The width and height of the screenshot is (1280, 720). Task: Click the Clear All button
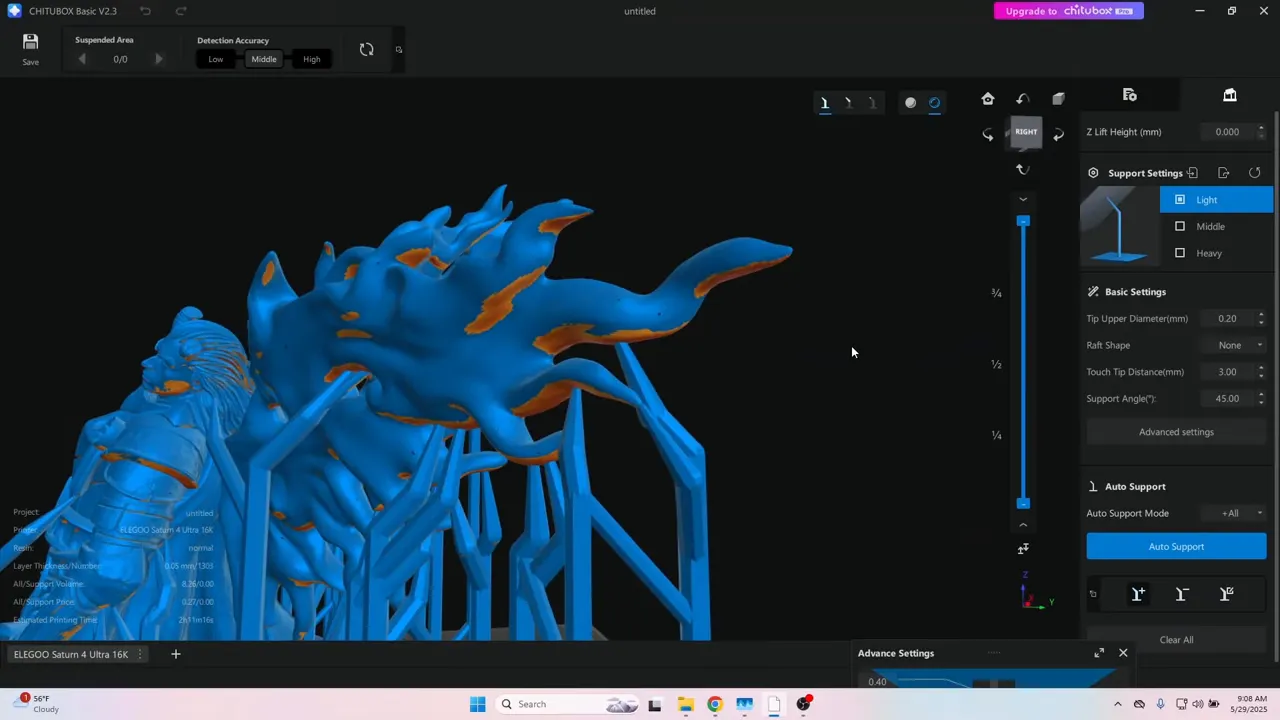(1176, 640)
